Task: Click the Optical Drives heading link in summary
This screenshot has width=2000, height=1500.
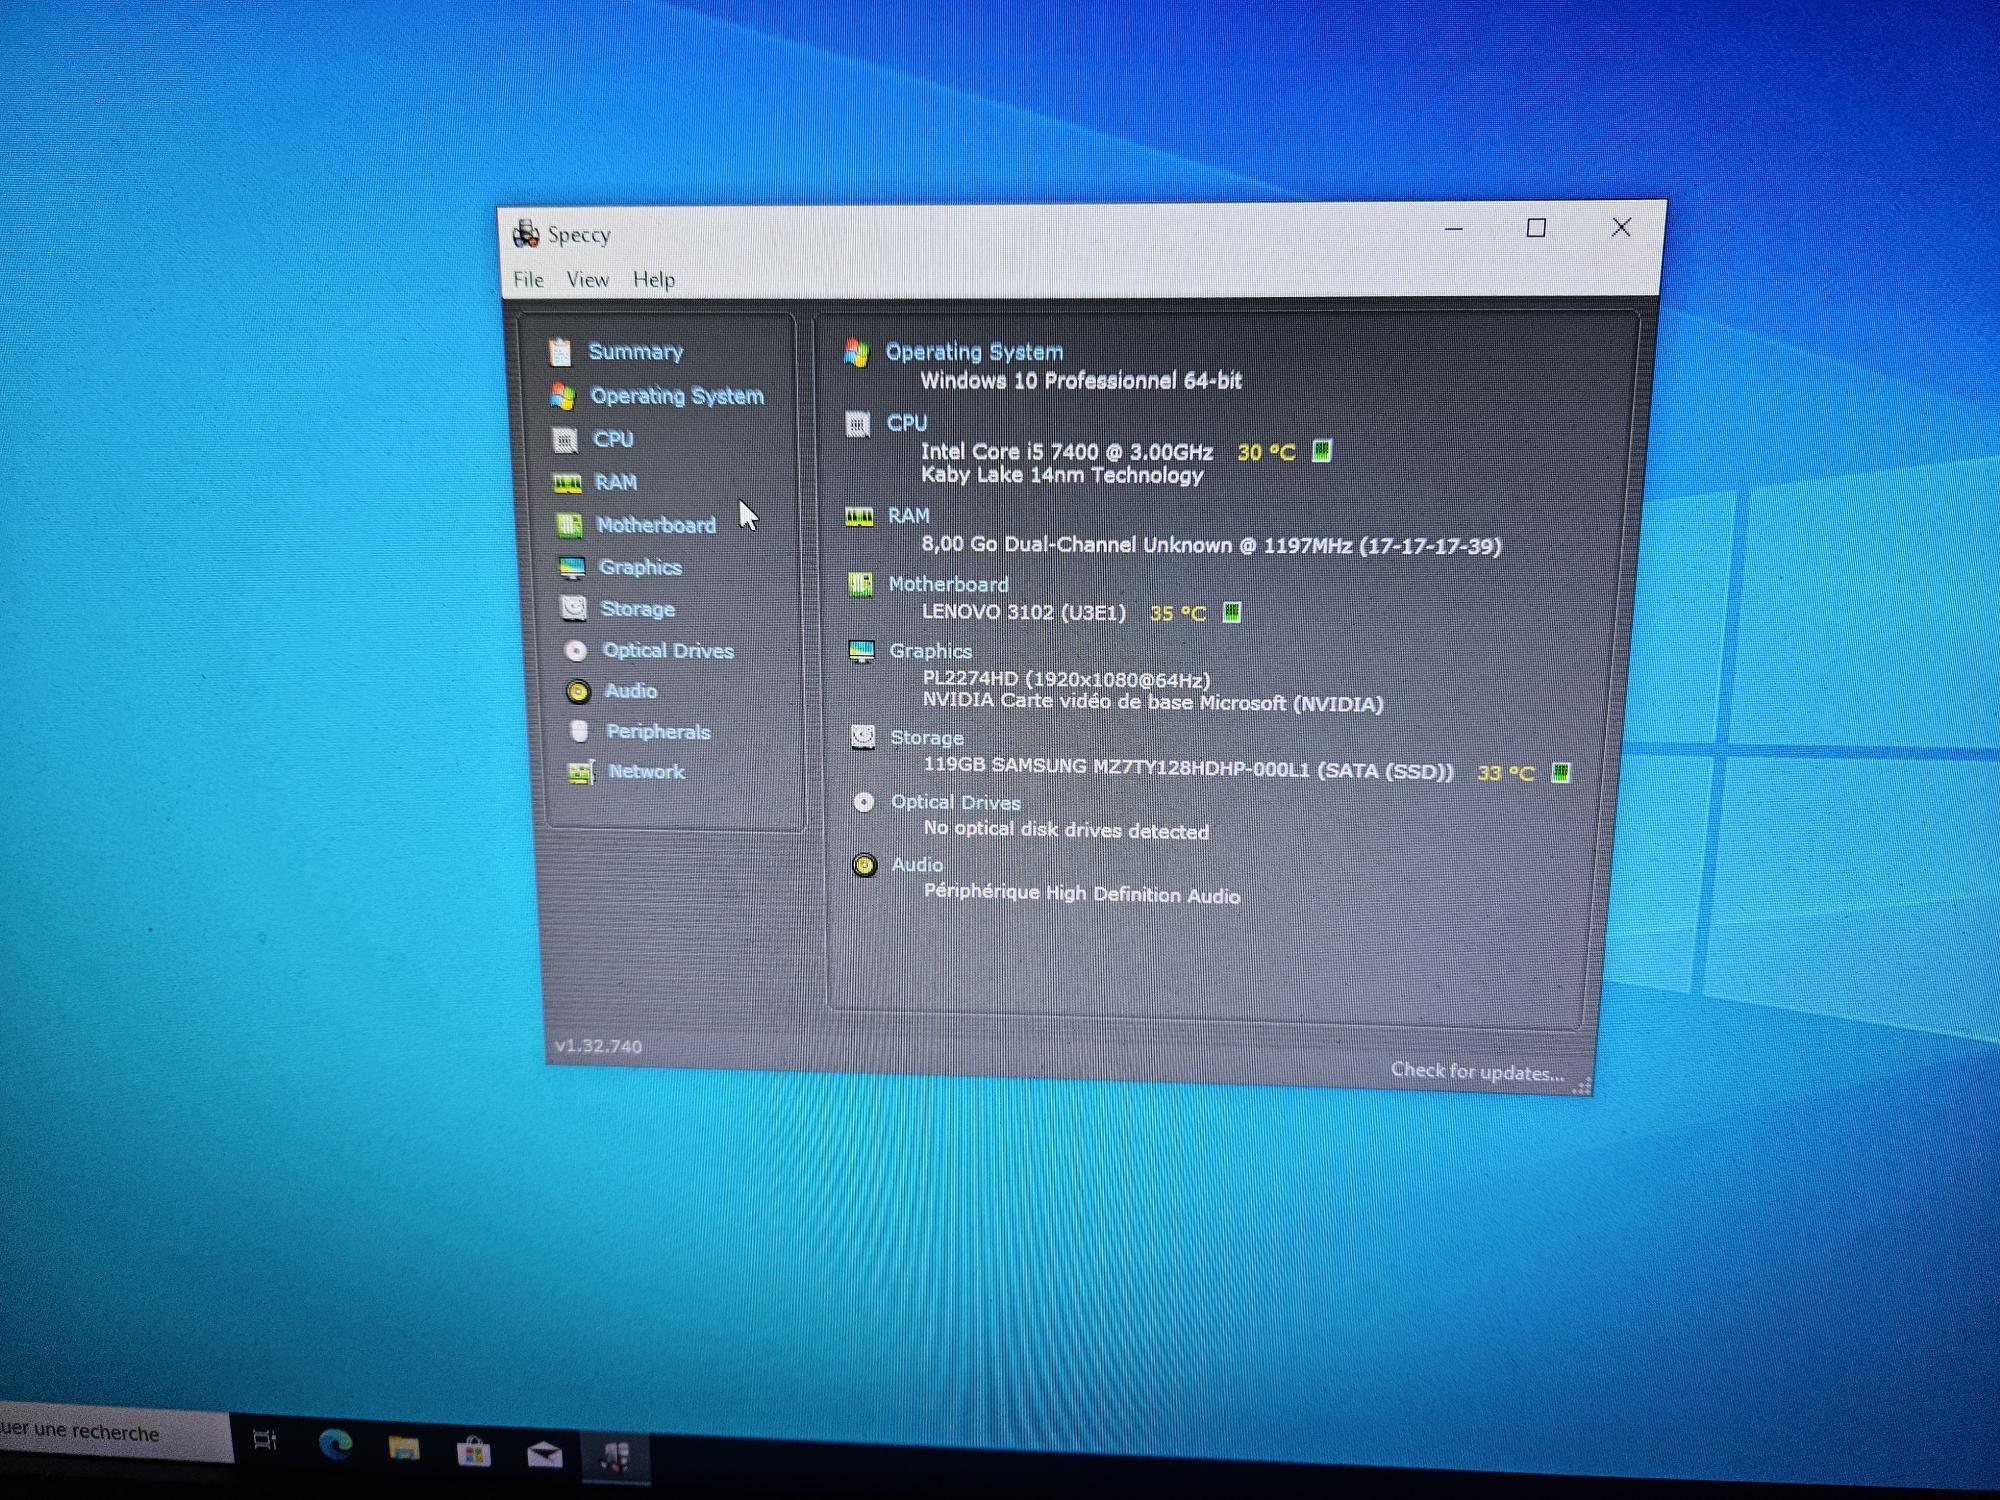Action: pyautogui.click(x=956, y=802)
